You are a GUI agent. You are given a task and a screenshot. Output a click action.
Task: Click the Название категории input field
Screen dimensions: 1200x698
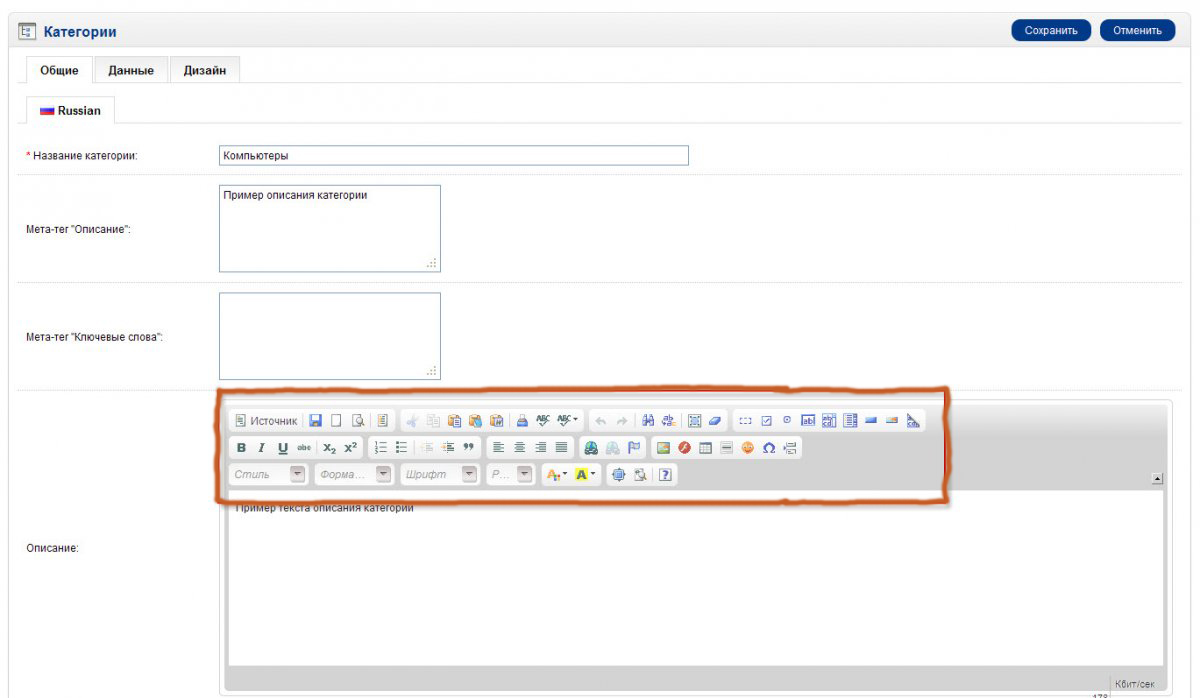click(453, 156)
